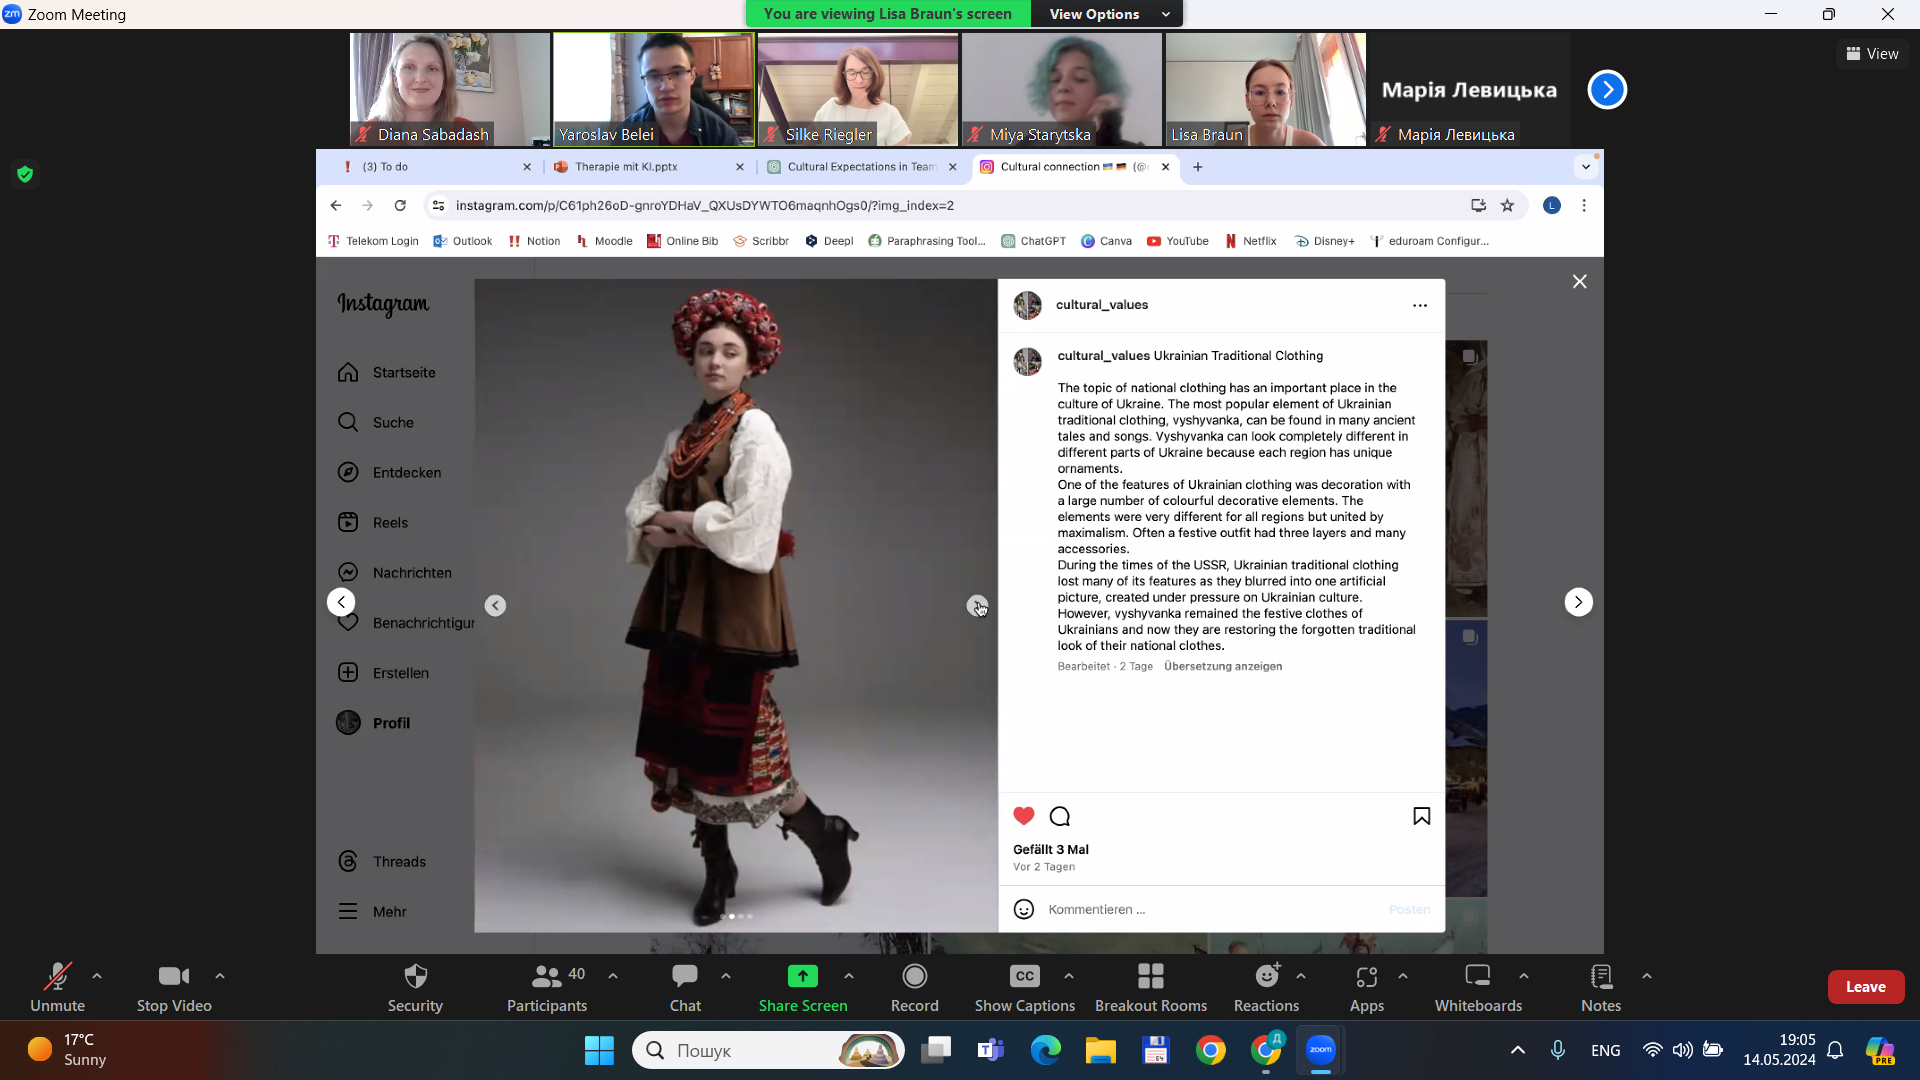Start recording with Record button
This screenshot has width=1920, height=1080.
click(x=914, y=986)
